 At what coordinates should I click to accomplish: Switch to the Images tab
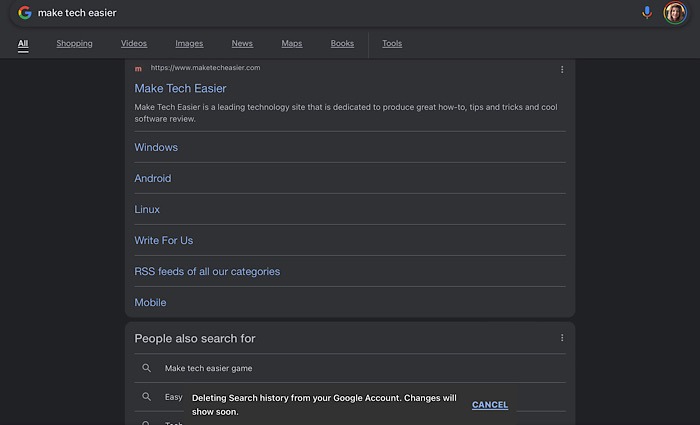189,44
